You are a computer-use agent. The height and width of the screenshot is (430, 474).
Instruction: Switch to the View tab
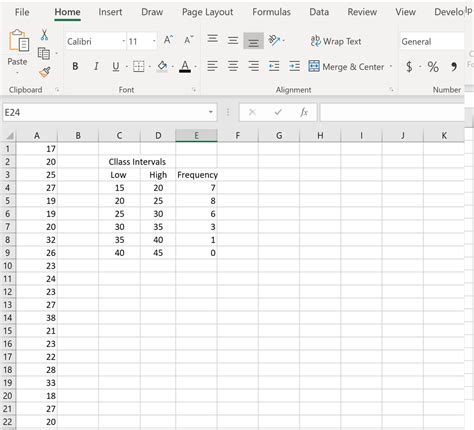[405, 12]
